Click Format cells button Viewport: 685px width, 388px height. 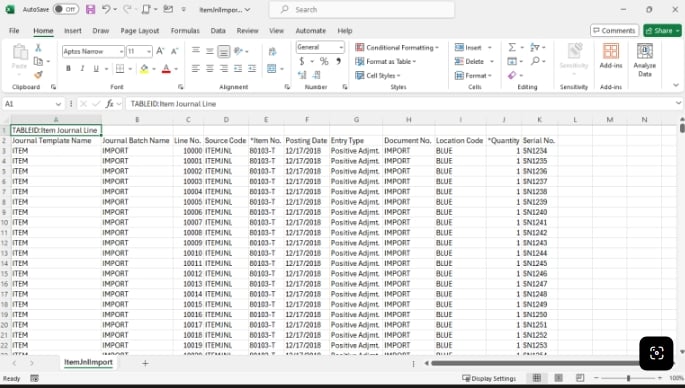(473, 75)
